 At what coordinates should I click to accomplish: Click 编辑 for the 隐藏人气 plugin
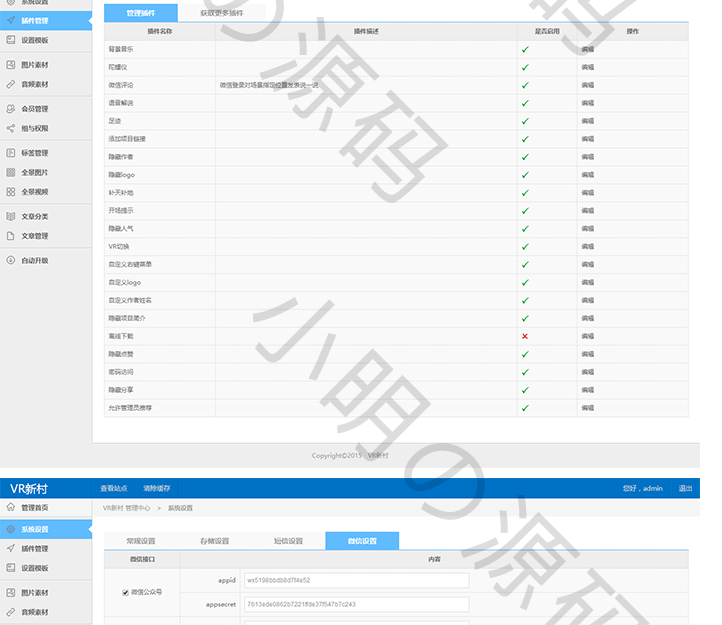[588, 229]
